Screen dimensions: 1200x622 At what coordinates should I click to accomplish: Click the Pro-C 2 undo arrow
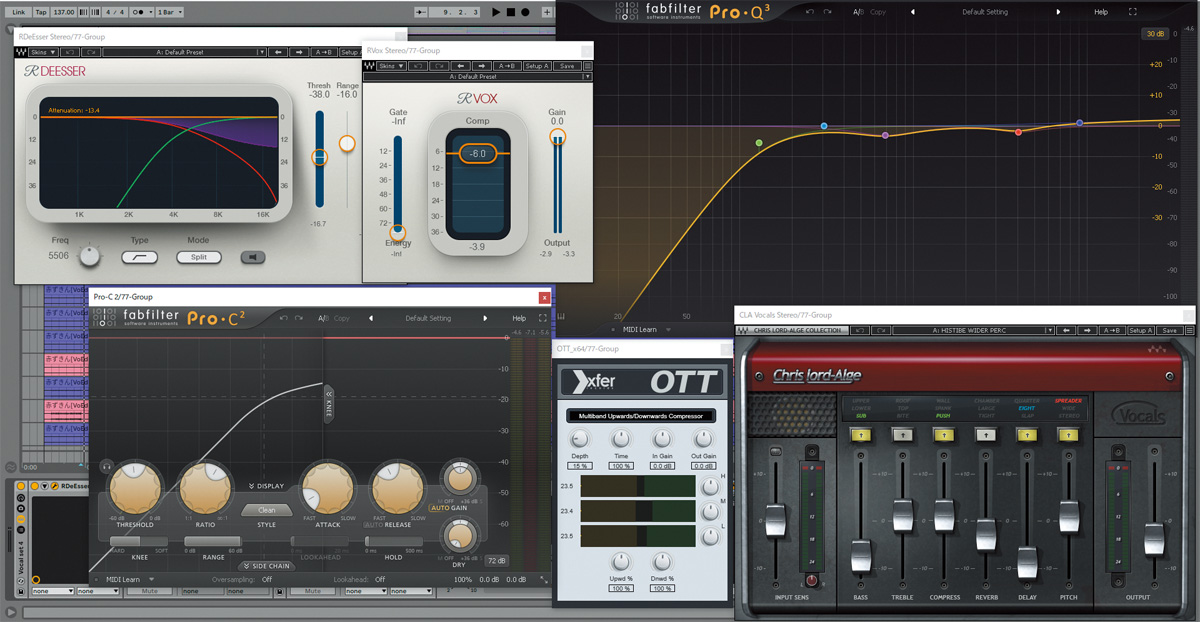[285, 318]
